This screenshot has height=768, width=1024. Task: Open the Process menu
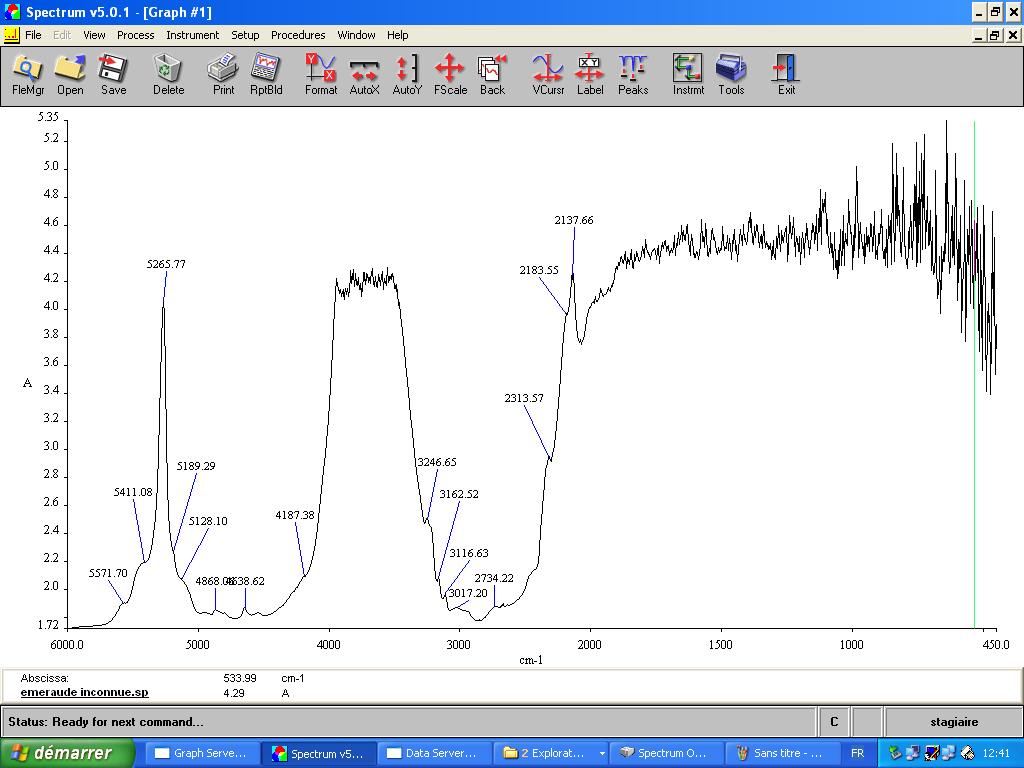(135, 35)
